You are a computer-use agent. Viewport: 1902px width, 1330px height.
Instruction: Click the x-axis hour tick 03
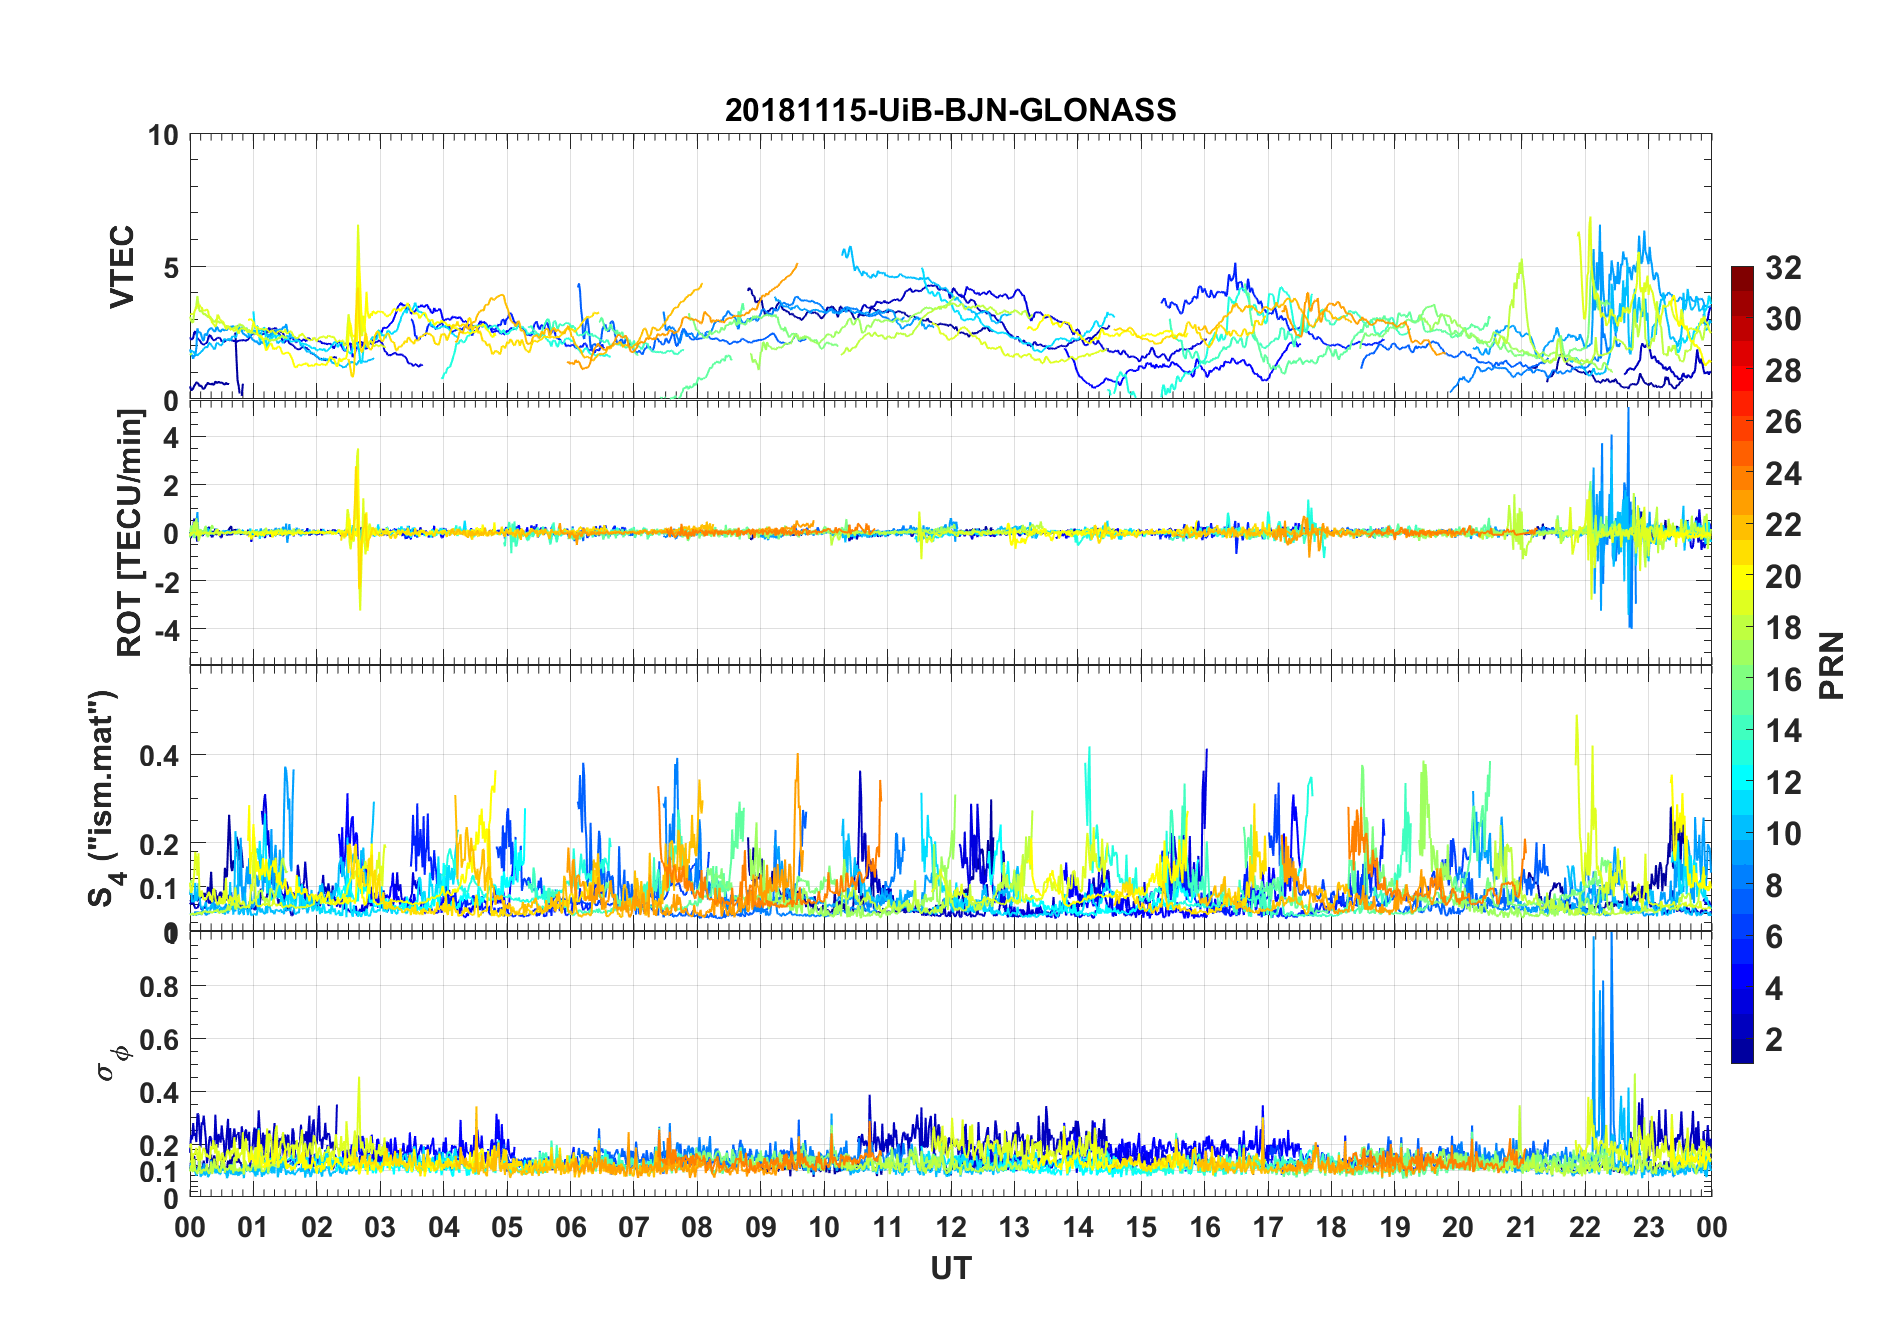point(380,1227)
